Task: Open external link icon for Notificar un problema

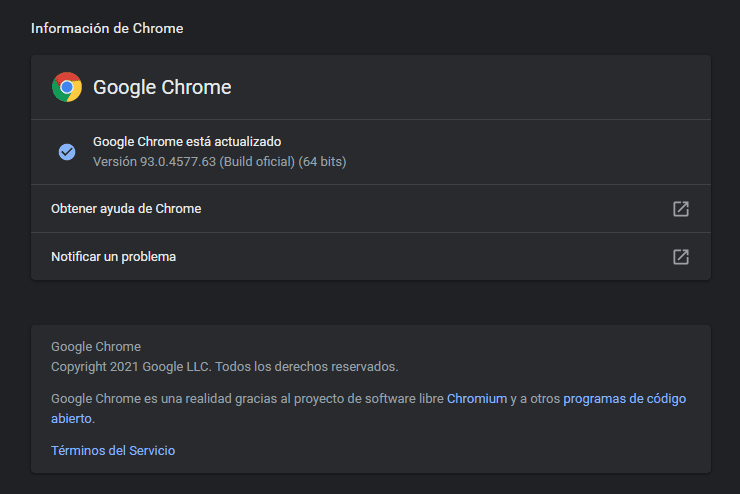Action: [681, 257]
